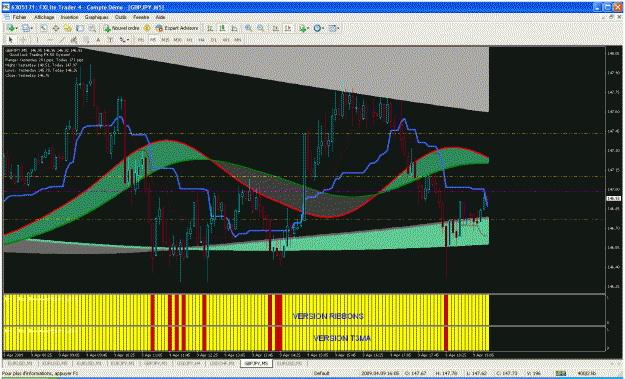The width and height of the screenshot is (625, 379).
Task: Open the Outils menu
Action: click(120, 18)
